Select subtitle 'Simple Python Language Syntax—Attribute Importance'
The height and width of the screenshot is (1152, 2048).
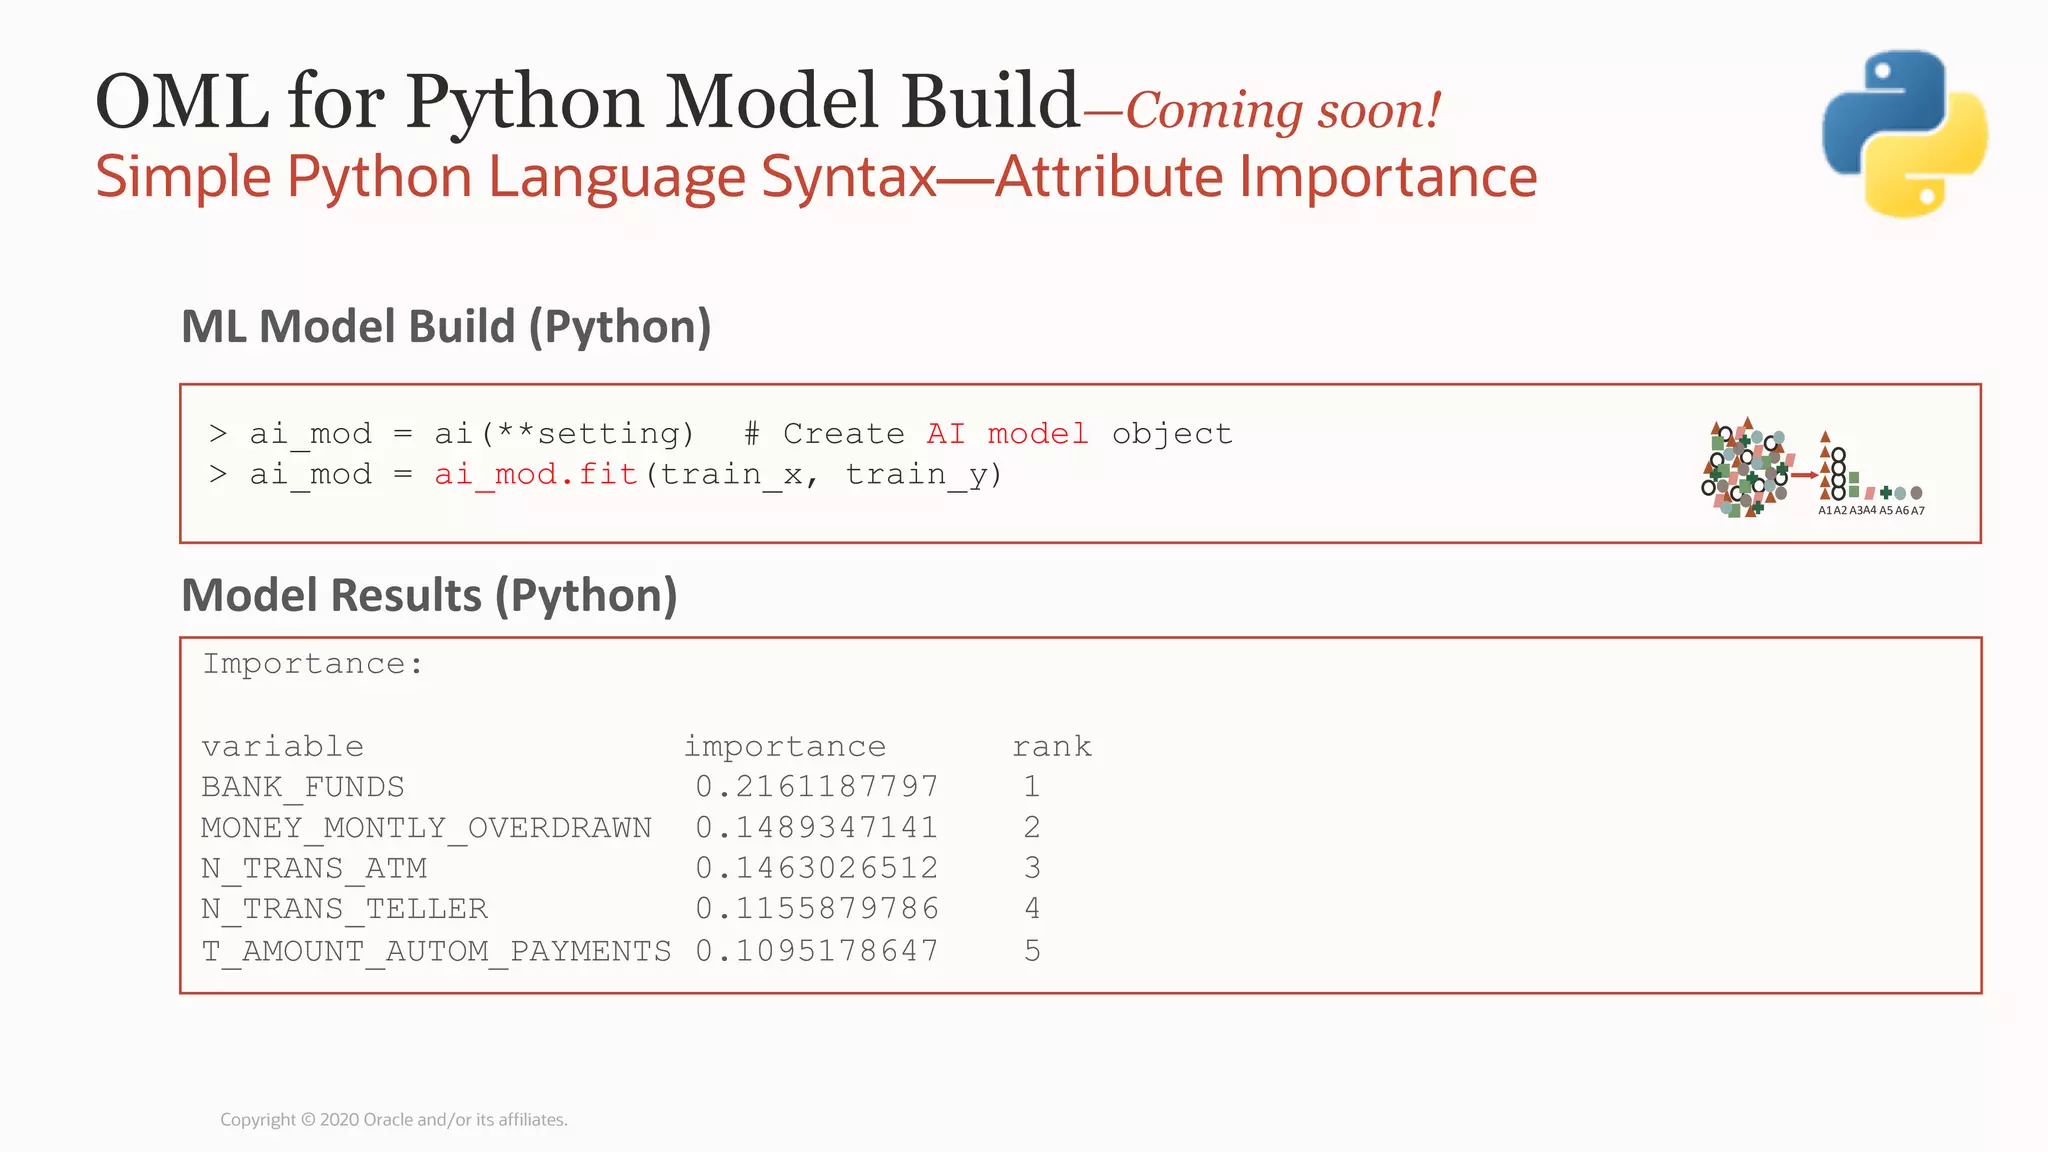click(816, 178)
